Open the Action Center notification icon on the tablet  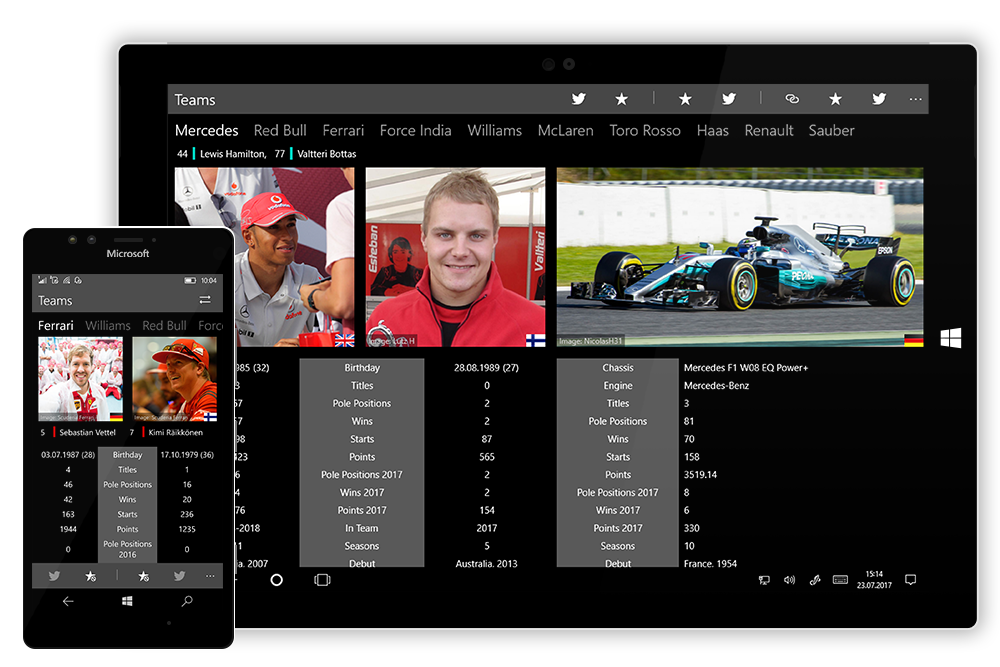[x=911, y=580]
